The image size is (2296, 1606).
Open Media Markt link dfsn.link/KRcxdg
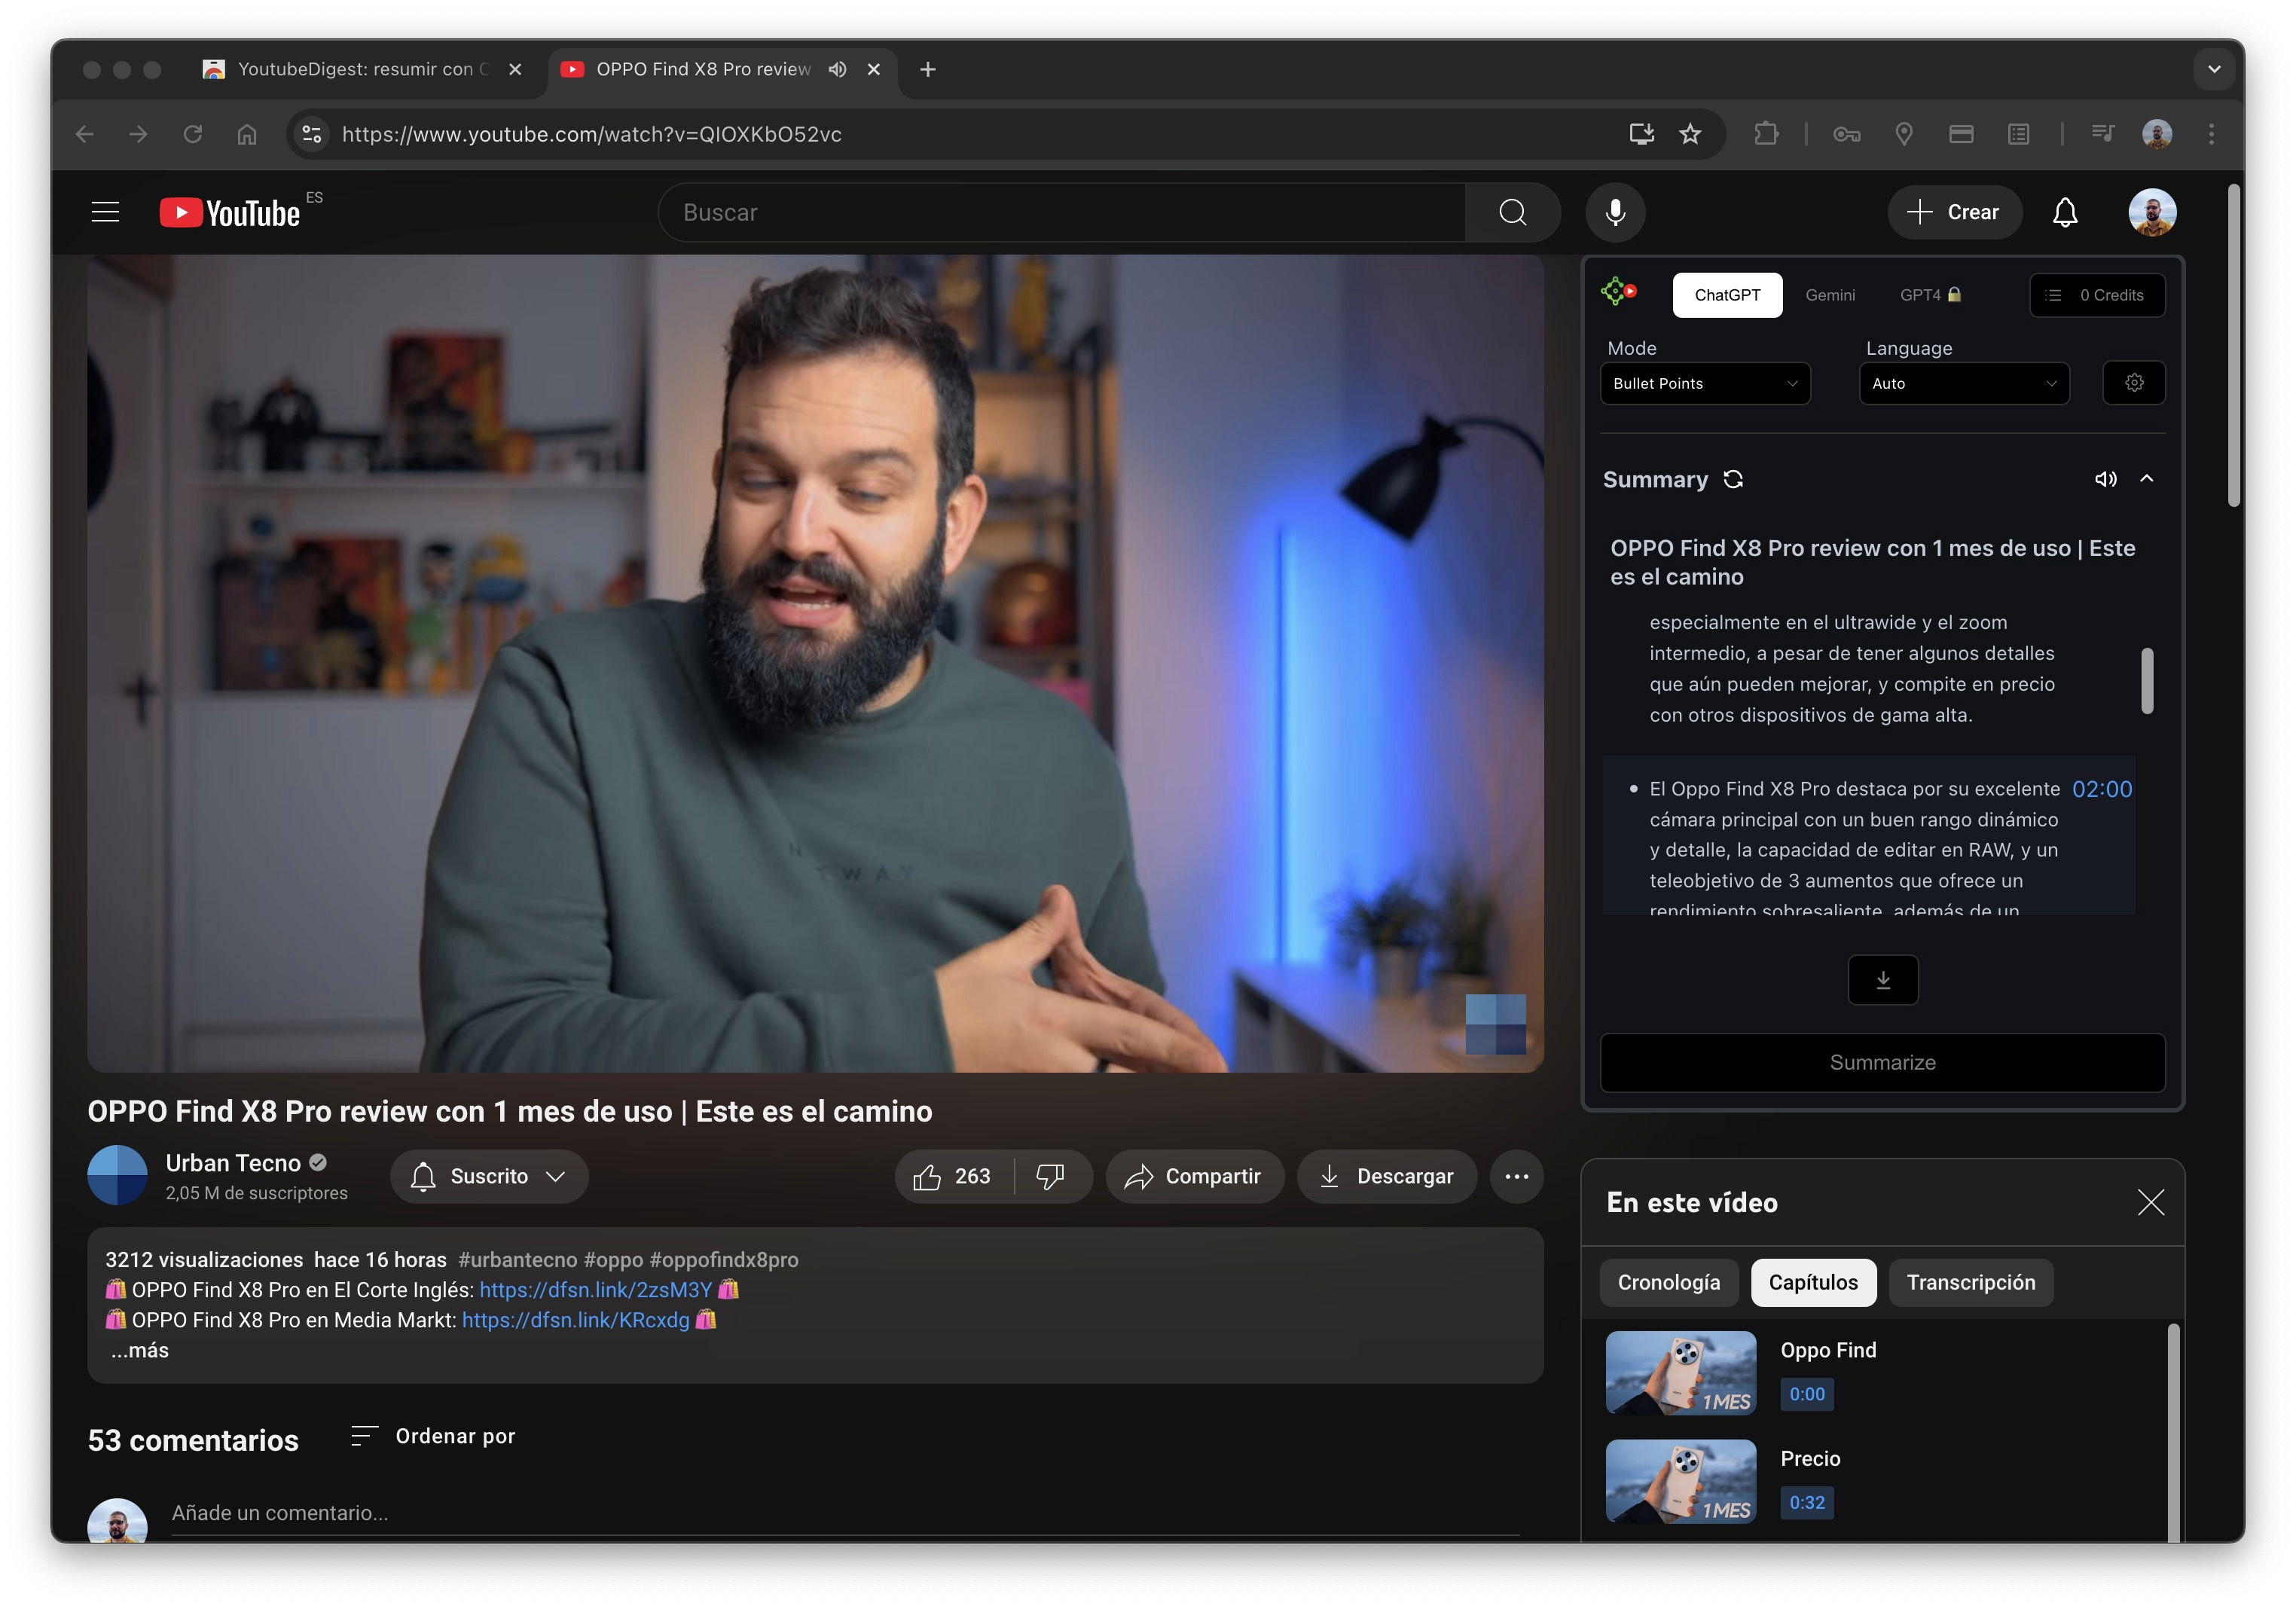[575, 1320]
